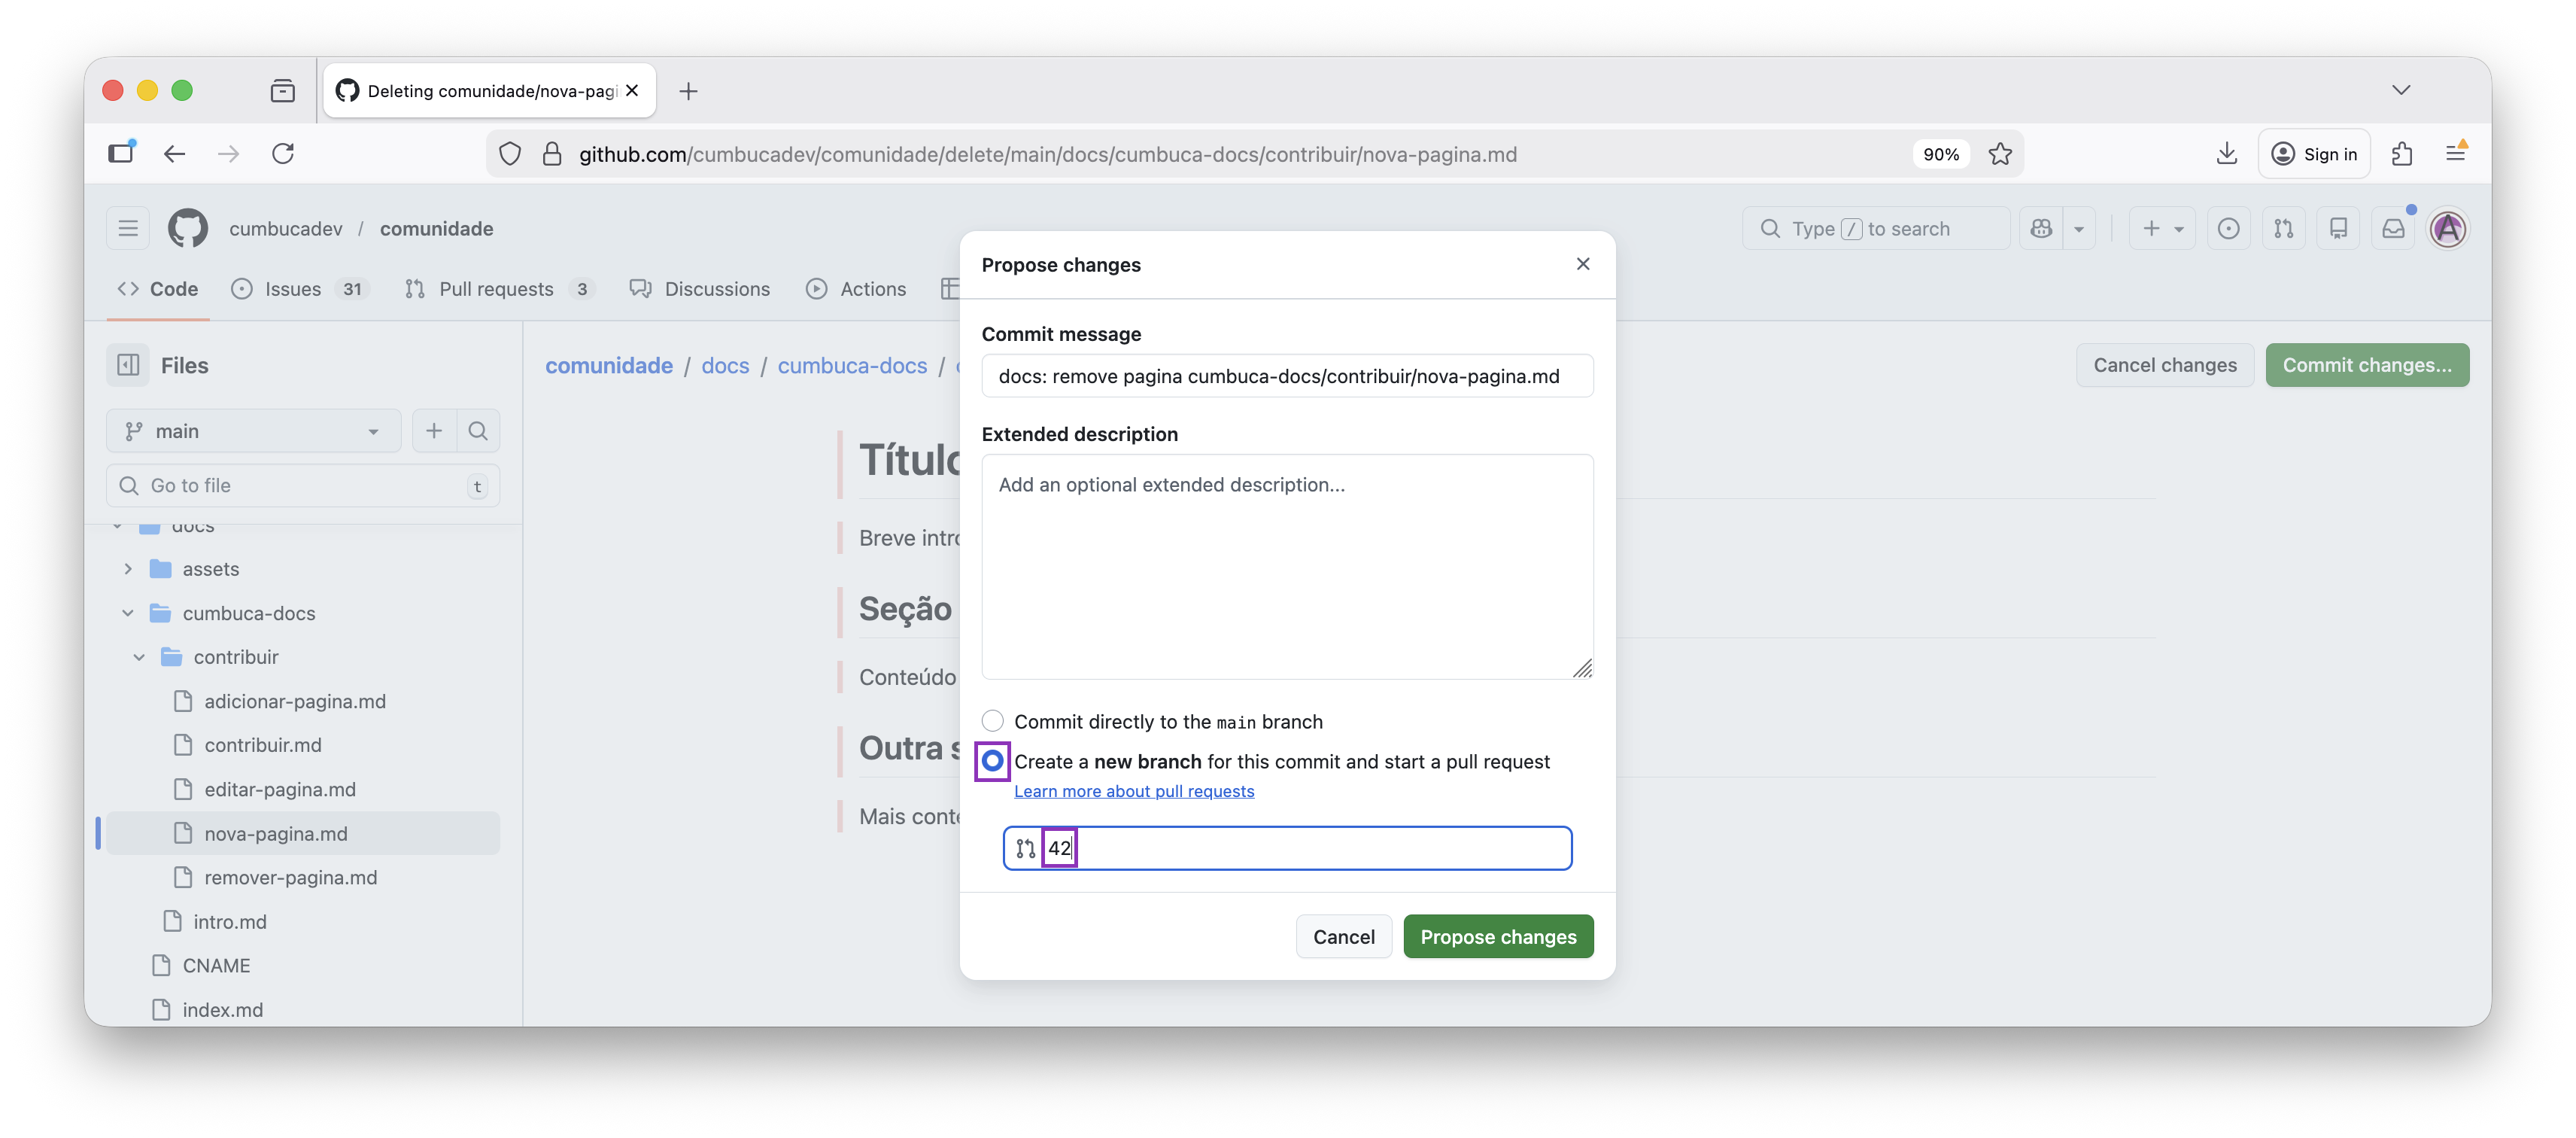2576x1138 pixels.
Task: List all tabs dropdown arrow
Action: tap(2401, 91)
